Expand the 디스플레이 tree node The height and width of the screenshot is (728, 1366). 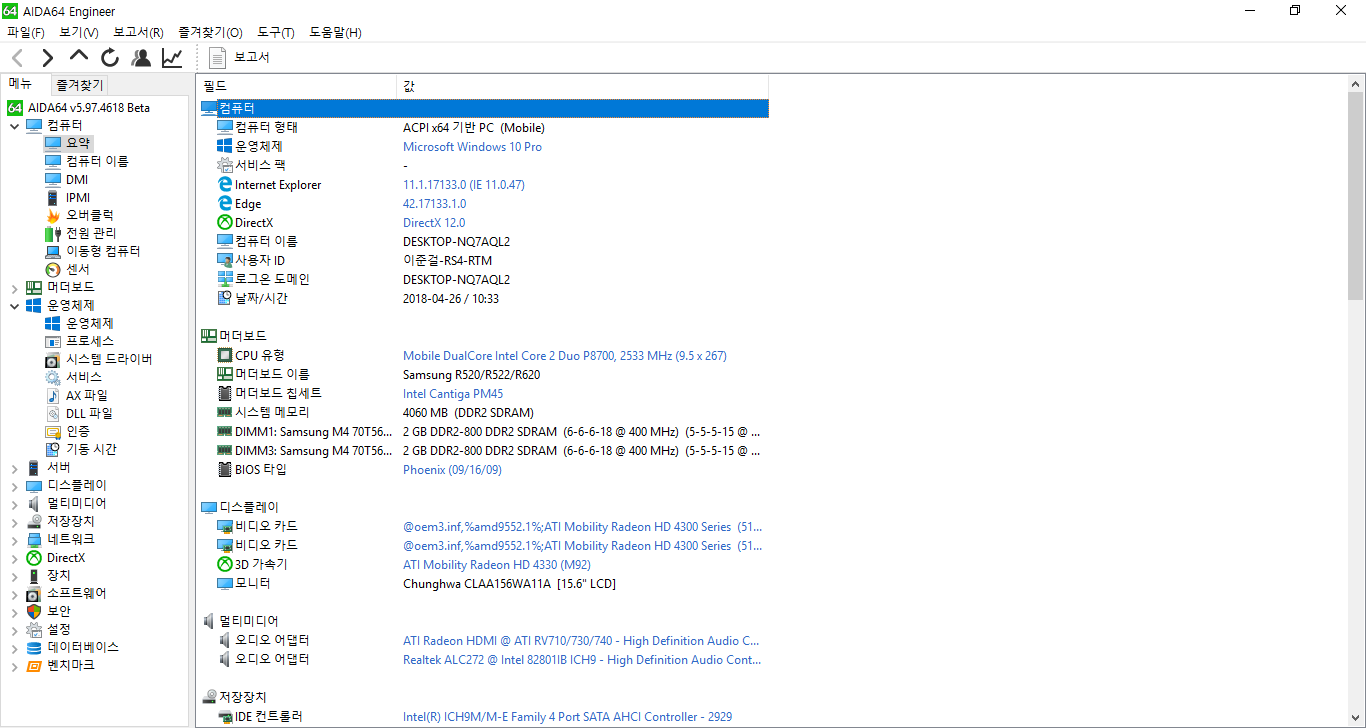pyautogui.click(x=14, y=486)
